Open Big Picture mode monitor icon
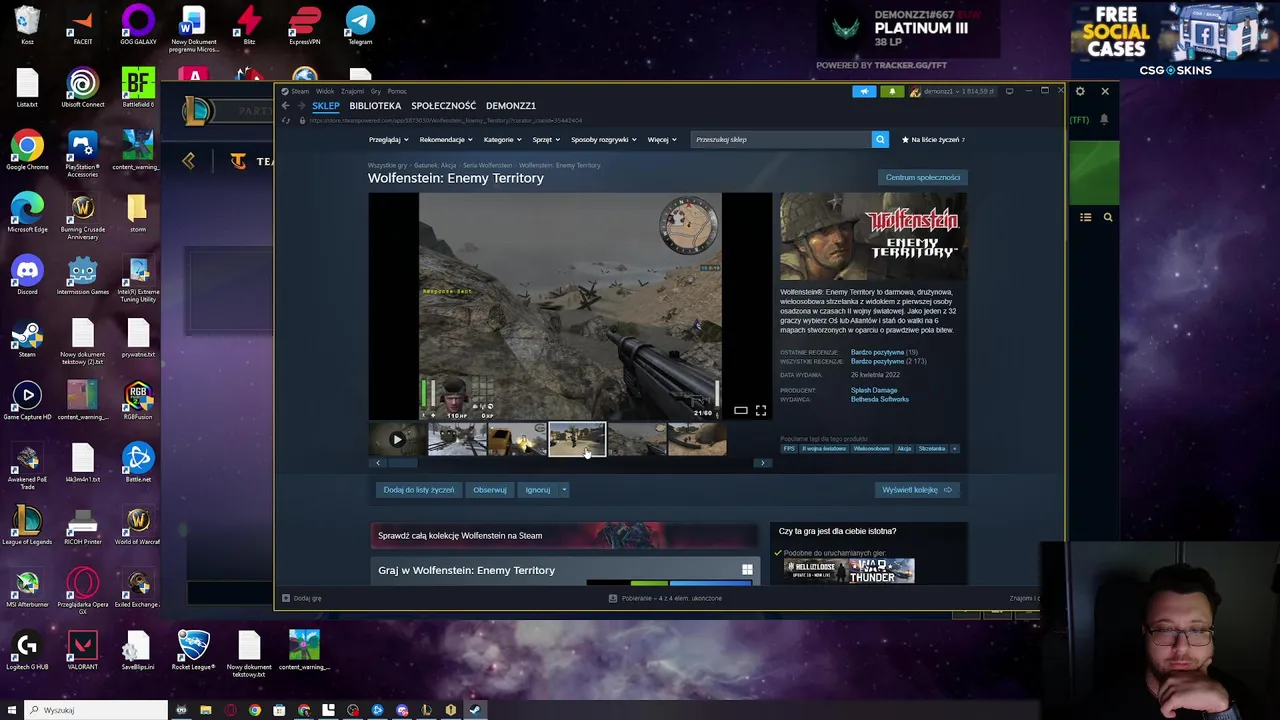 pos(1009,91)
